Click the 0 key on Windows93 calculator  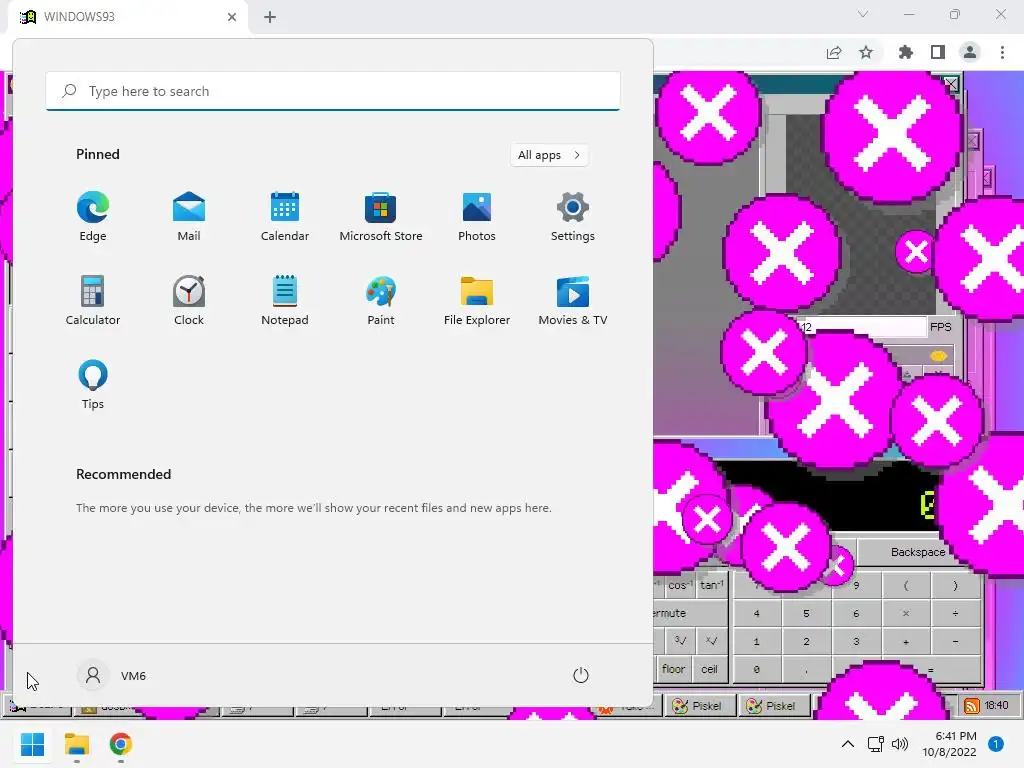click(756, 669)
